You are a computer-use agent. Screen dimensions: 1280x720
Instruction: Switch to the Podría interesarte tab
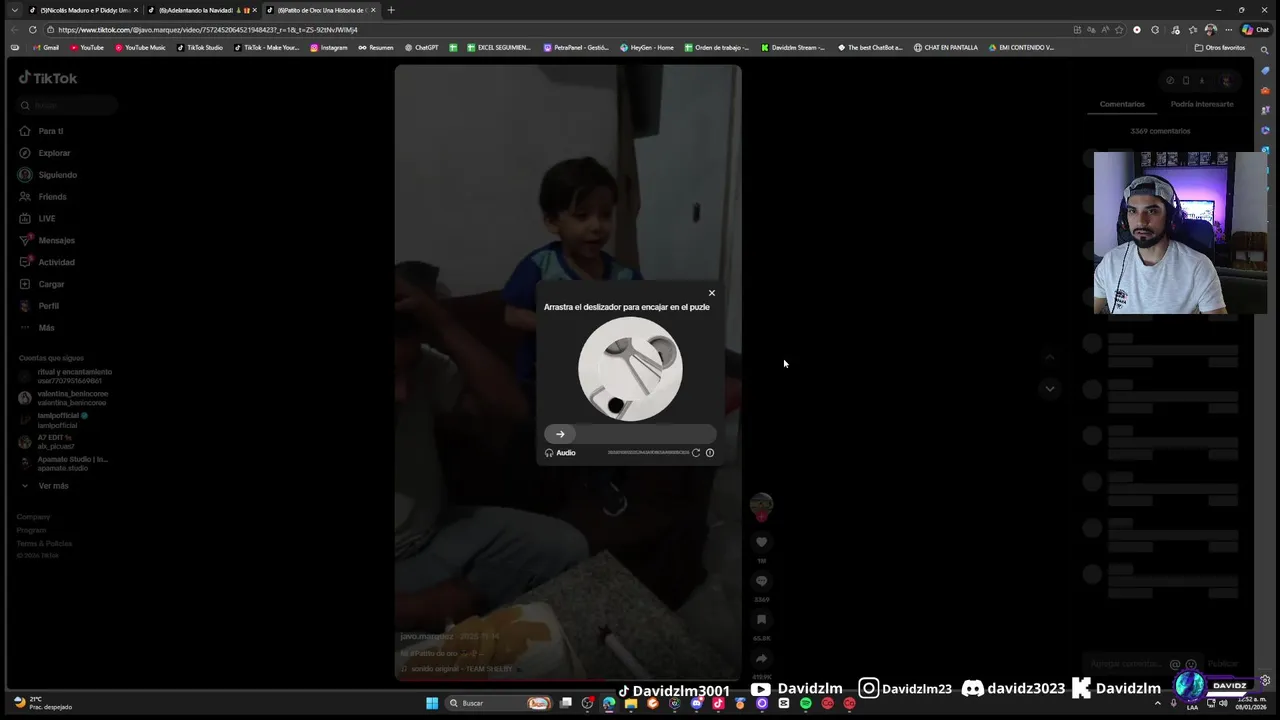[x=1202, y=104]
